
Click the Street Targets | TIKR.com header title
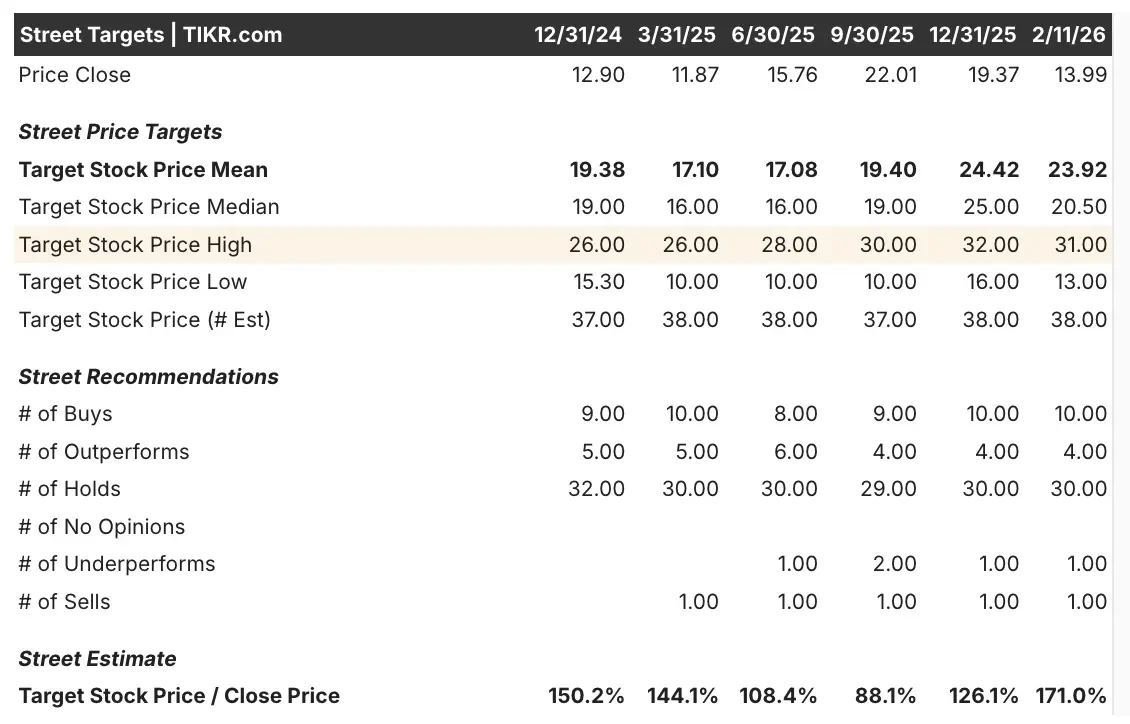click(151, 35)
